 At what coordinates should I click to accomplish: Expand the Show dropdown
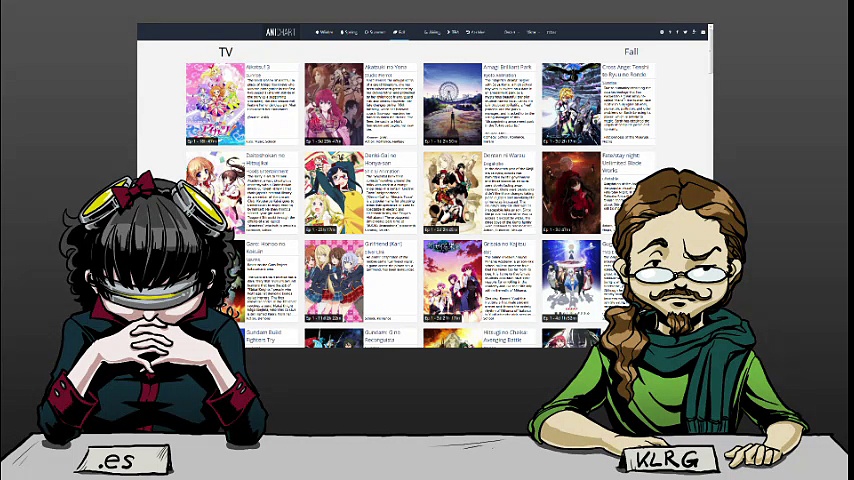(533, 32)
